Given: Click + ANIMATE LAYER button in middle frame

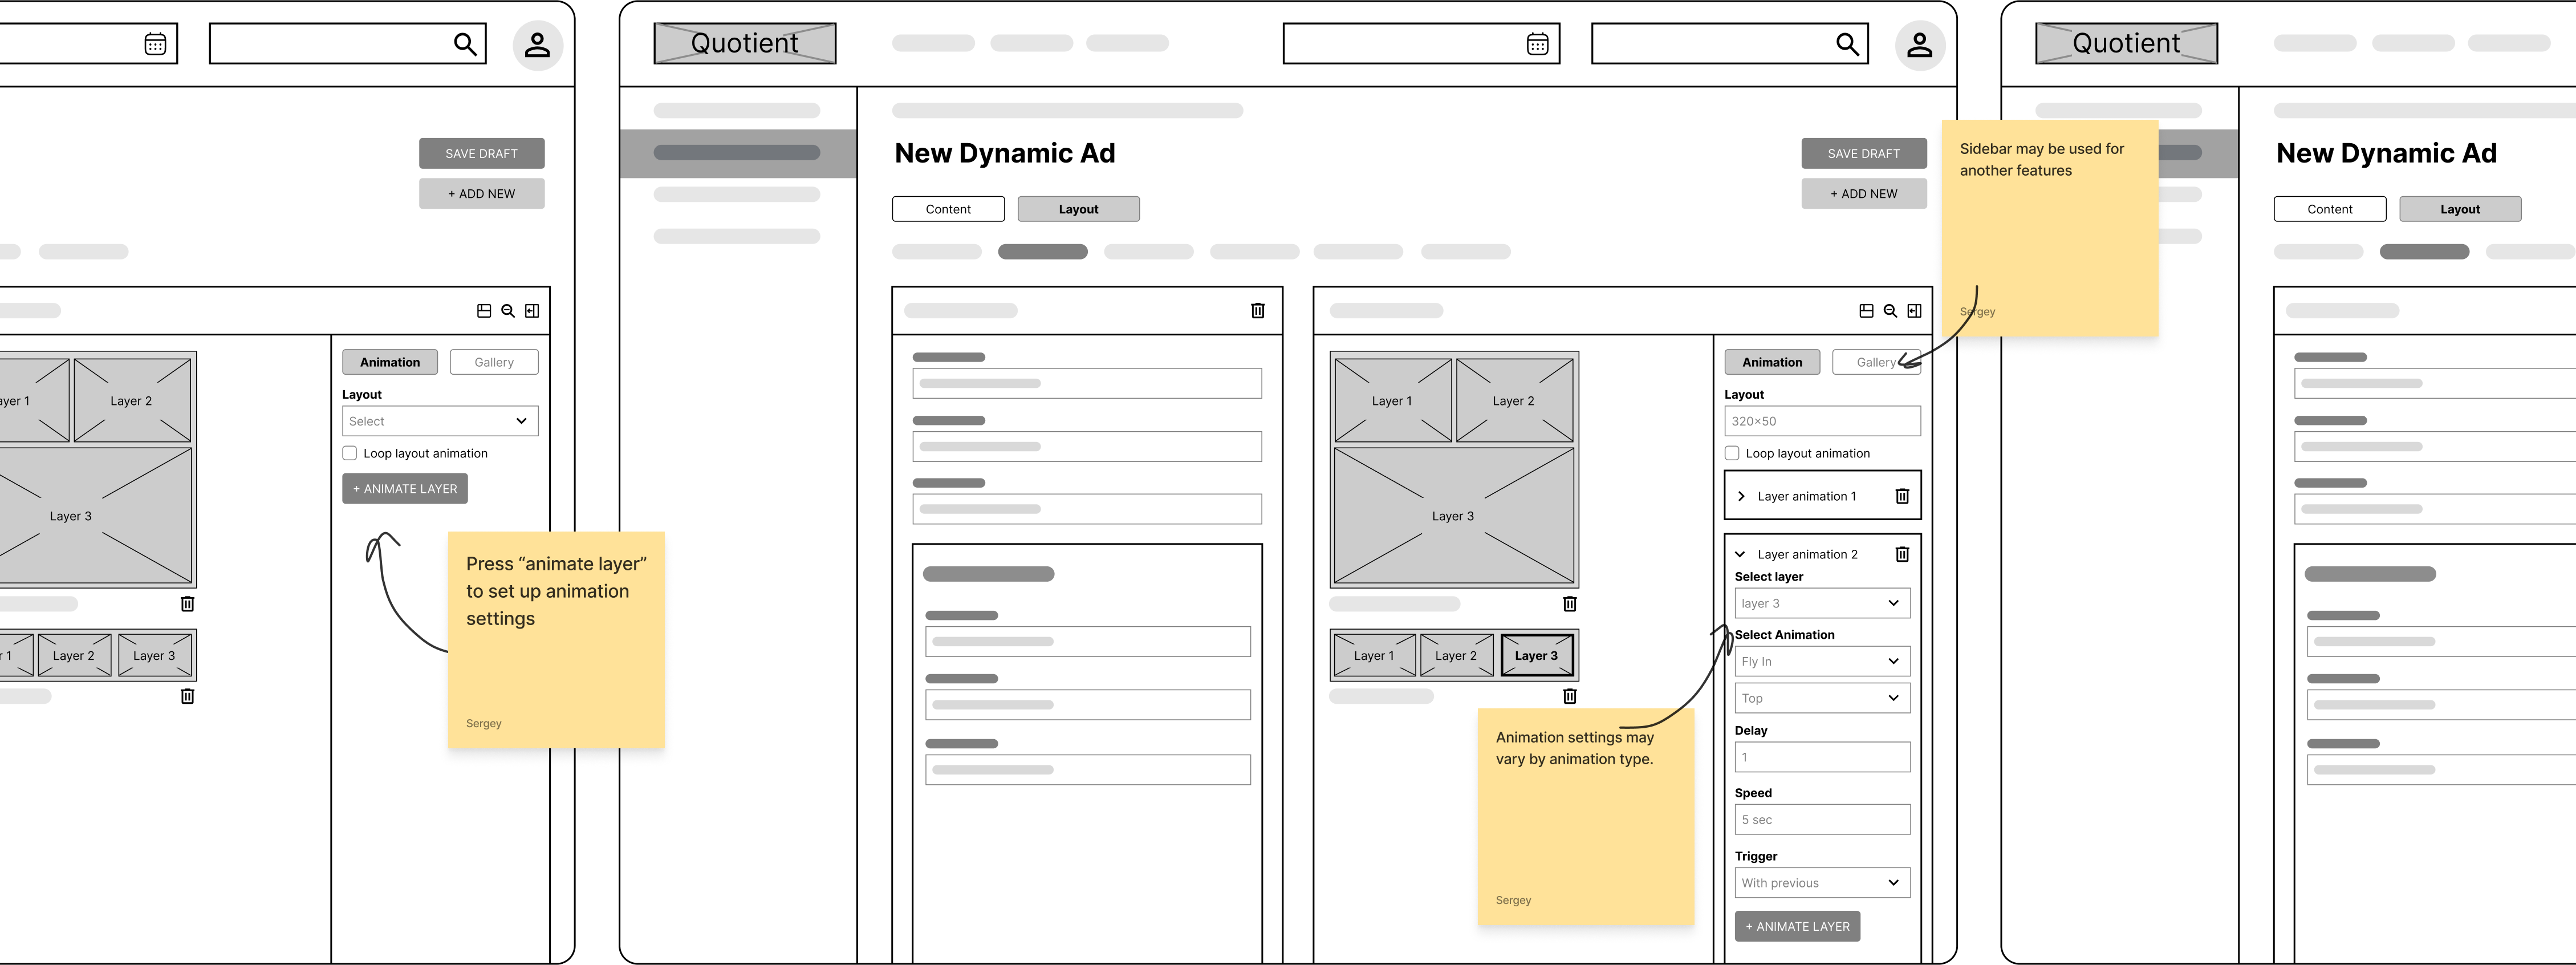Looking at the screenshot, I should 1798,927.
